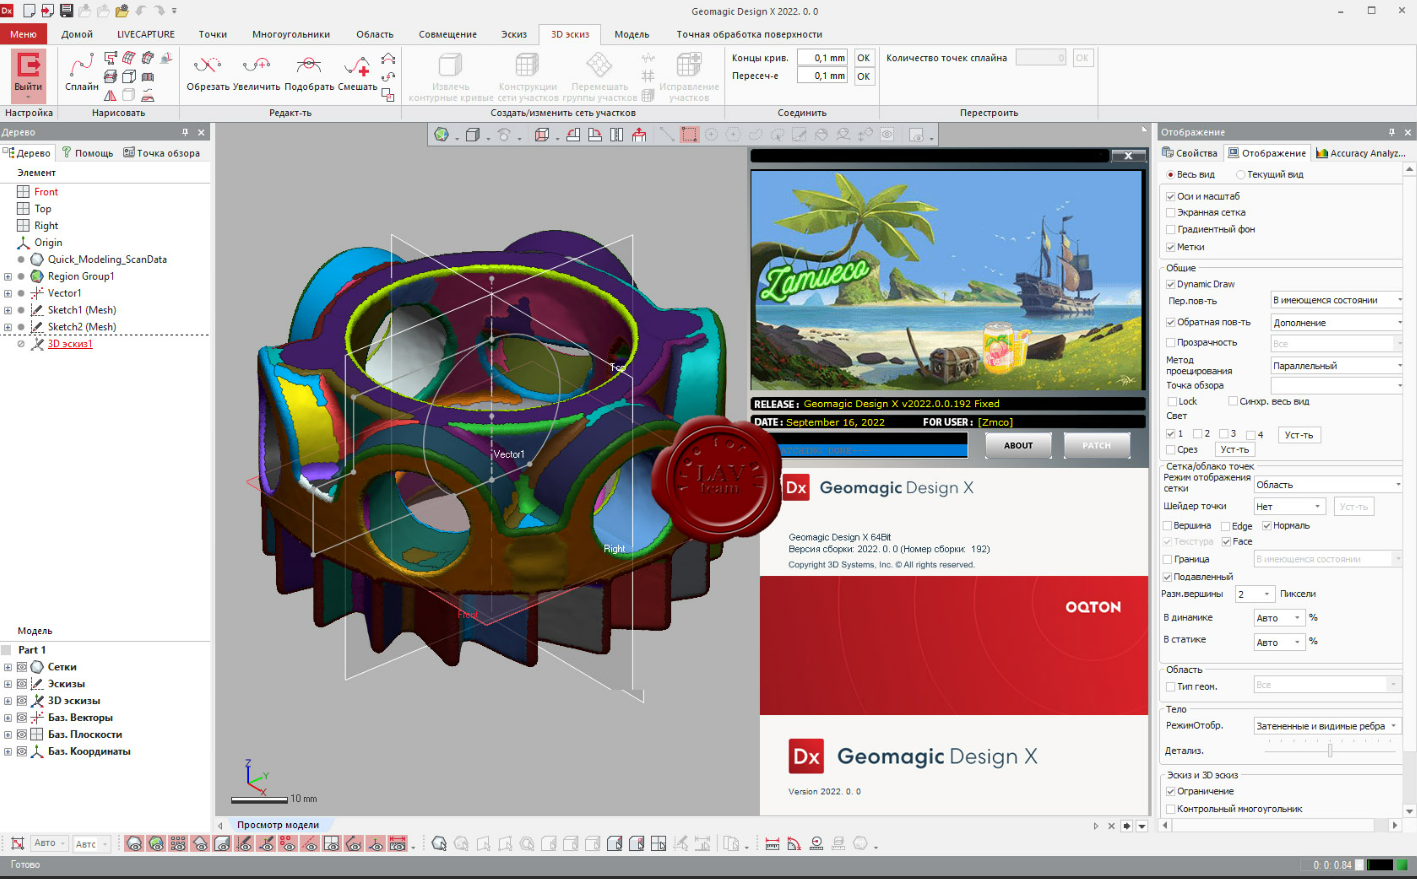Image resolution: width=1417 pixels, height=879 pixels.
Task: Select the Подобрать fit tool
Action: (x=309, y=72)
